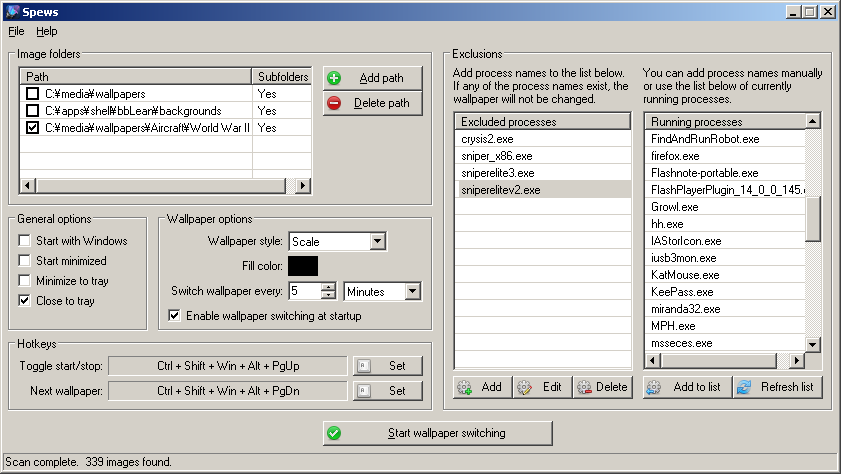Click the Delete path button label
841x474 pixels.
tap(381, 103)
